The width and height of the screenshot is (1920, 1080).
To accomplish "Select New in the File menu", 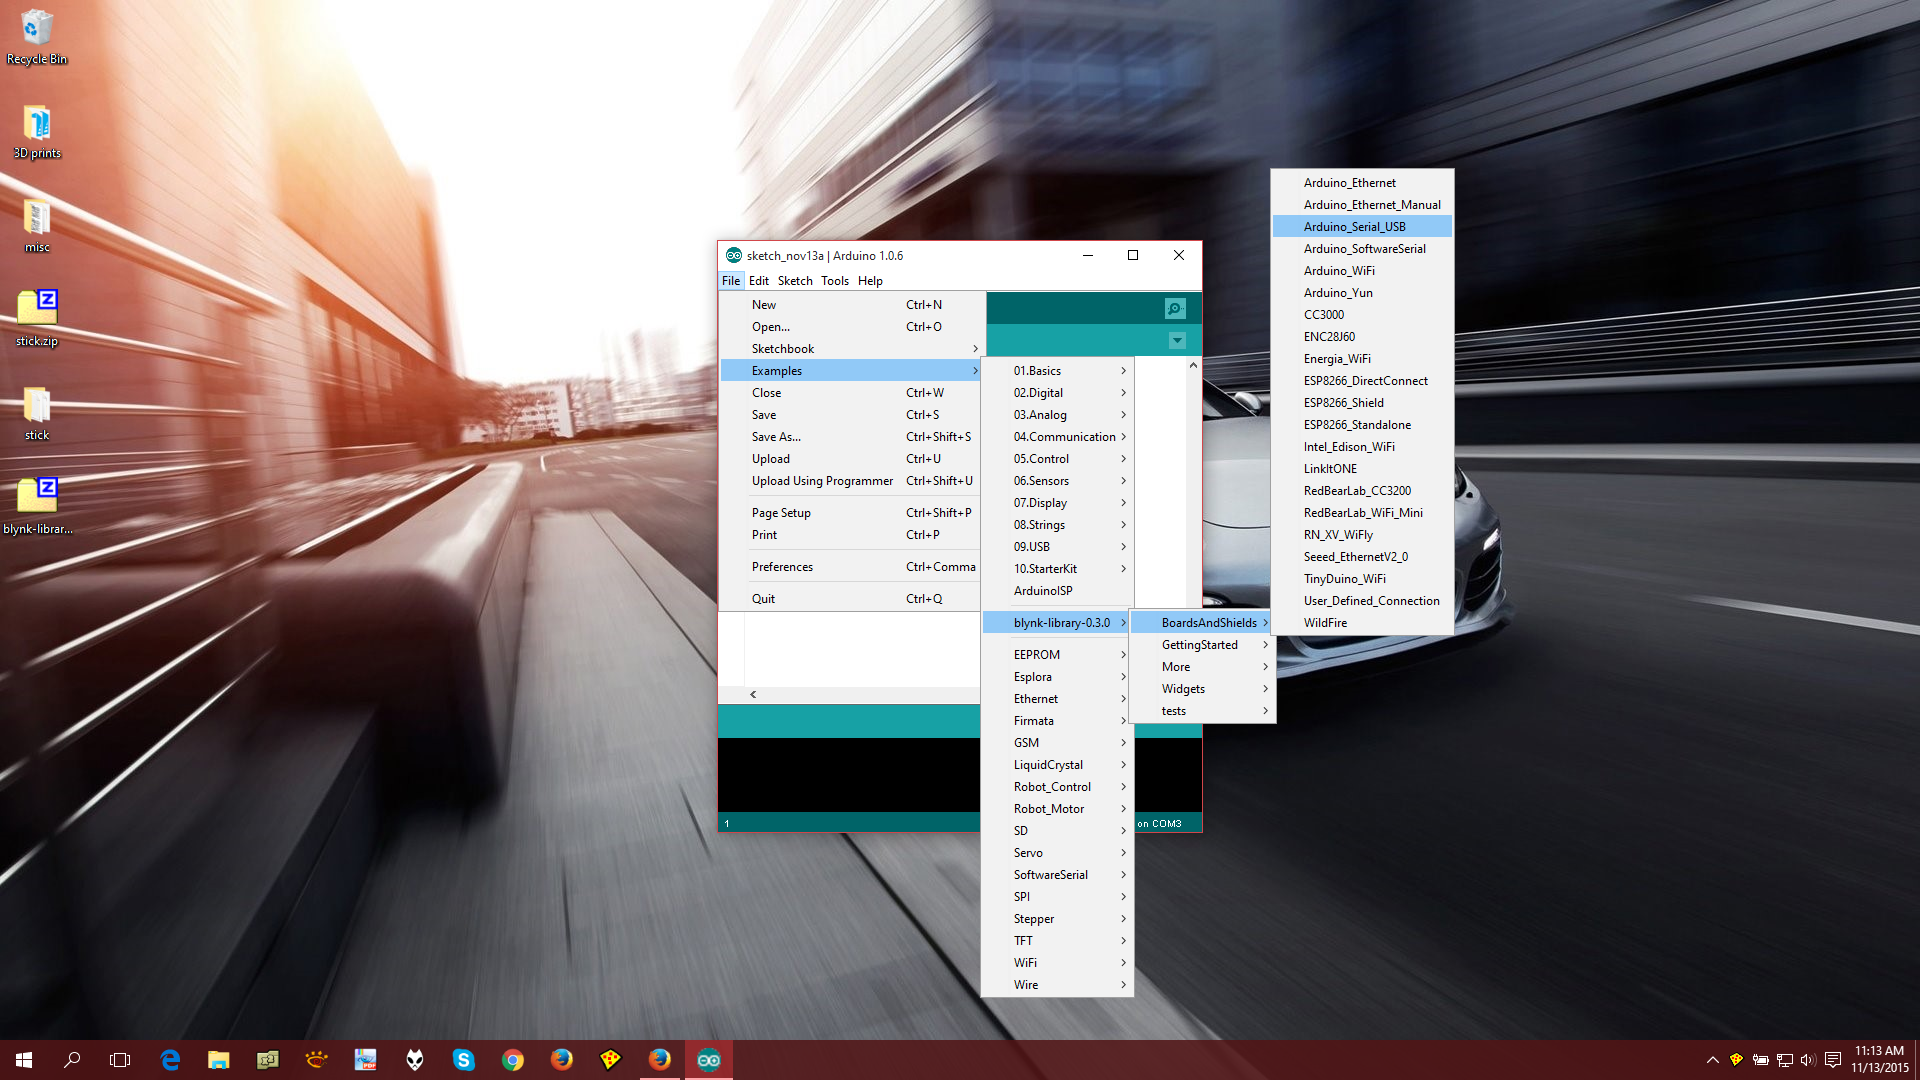I will 850,305.
